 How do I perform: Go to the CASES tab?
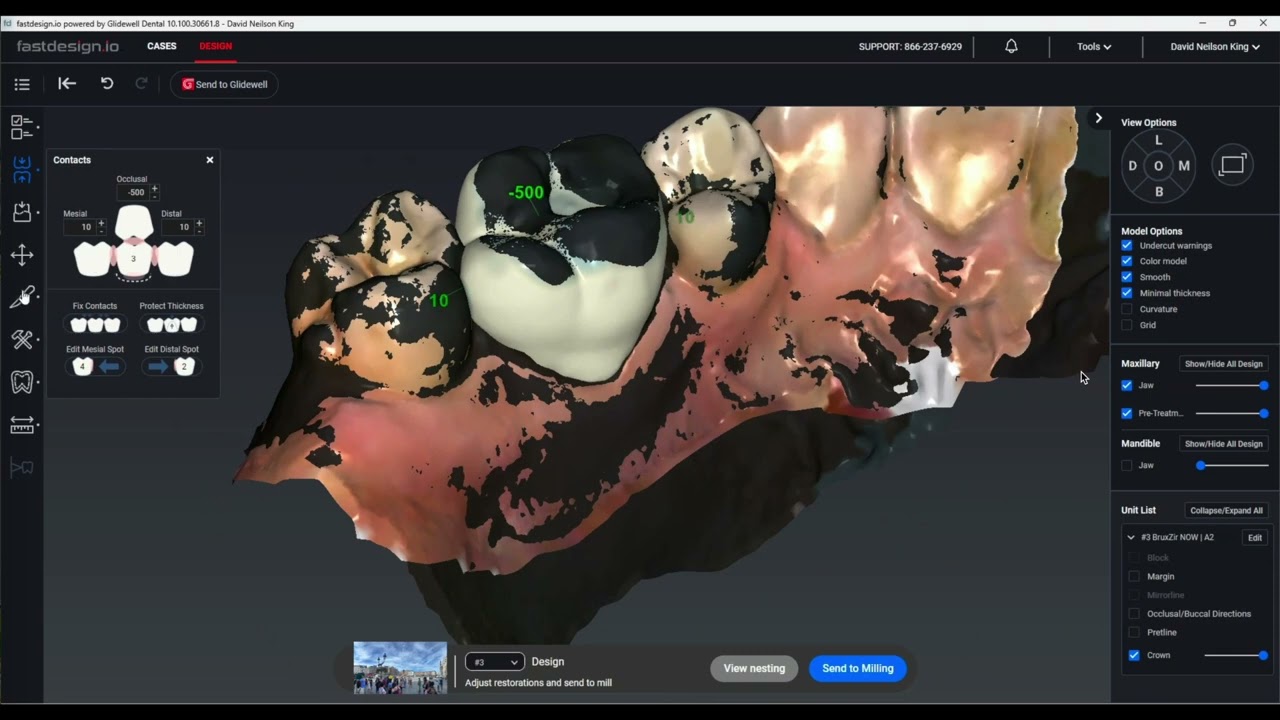point(162,46)
